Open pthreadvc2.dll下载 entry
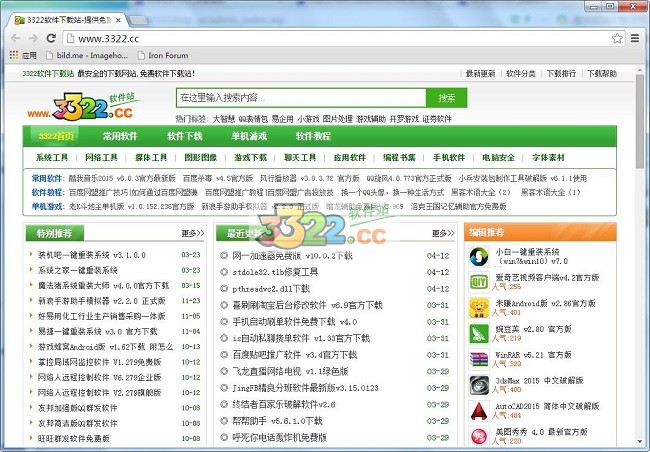 [x=271, y=289]
